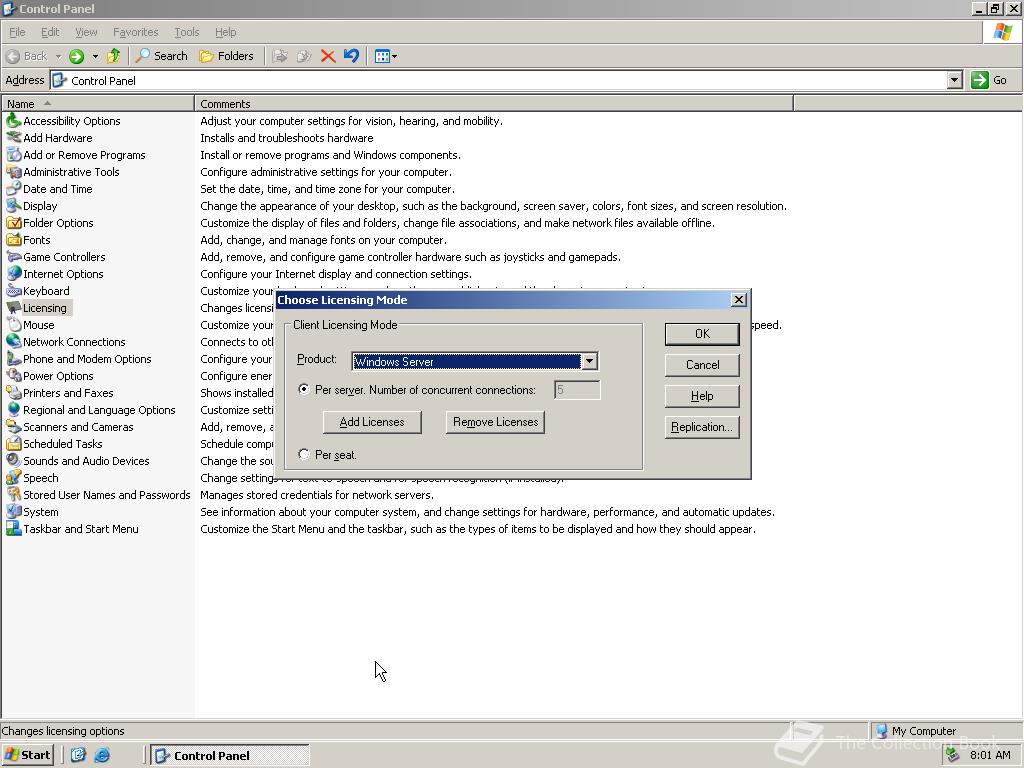Open the Edit menu
This screenshot has height=768, width=1024.
(x=50, y=32)
